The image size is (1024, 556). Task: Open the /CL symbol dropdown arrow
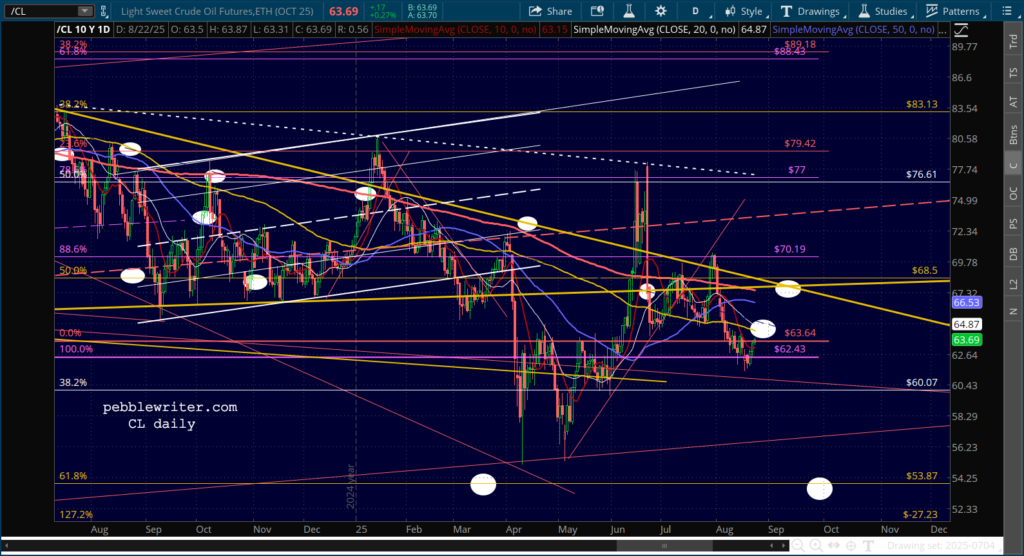click(x=85, y=11)
